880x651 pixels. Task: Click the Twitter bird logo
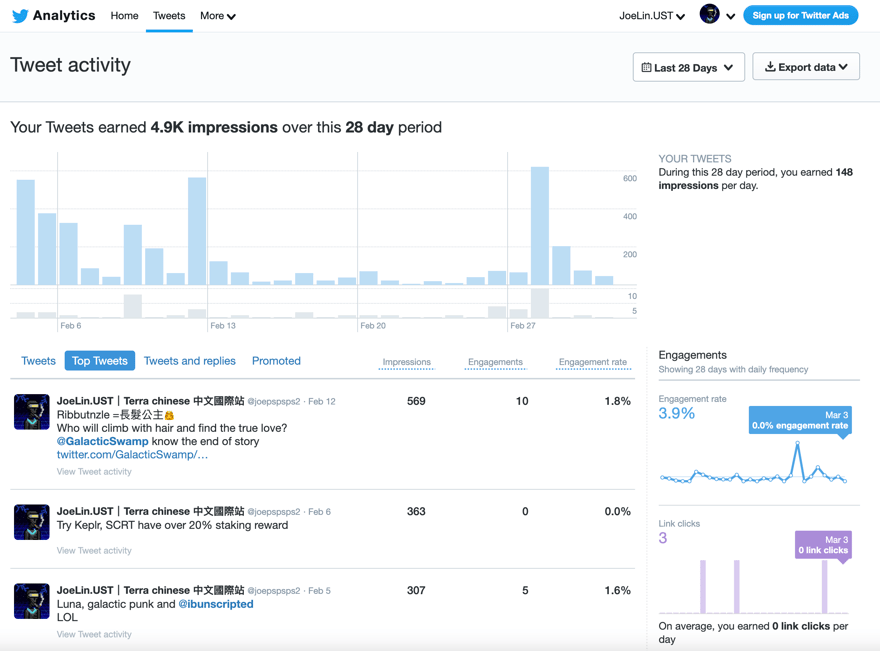click(20, 16)
